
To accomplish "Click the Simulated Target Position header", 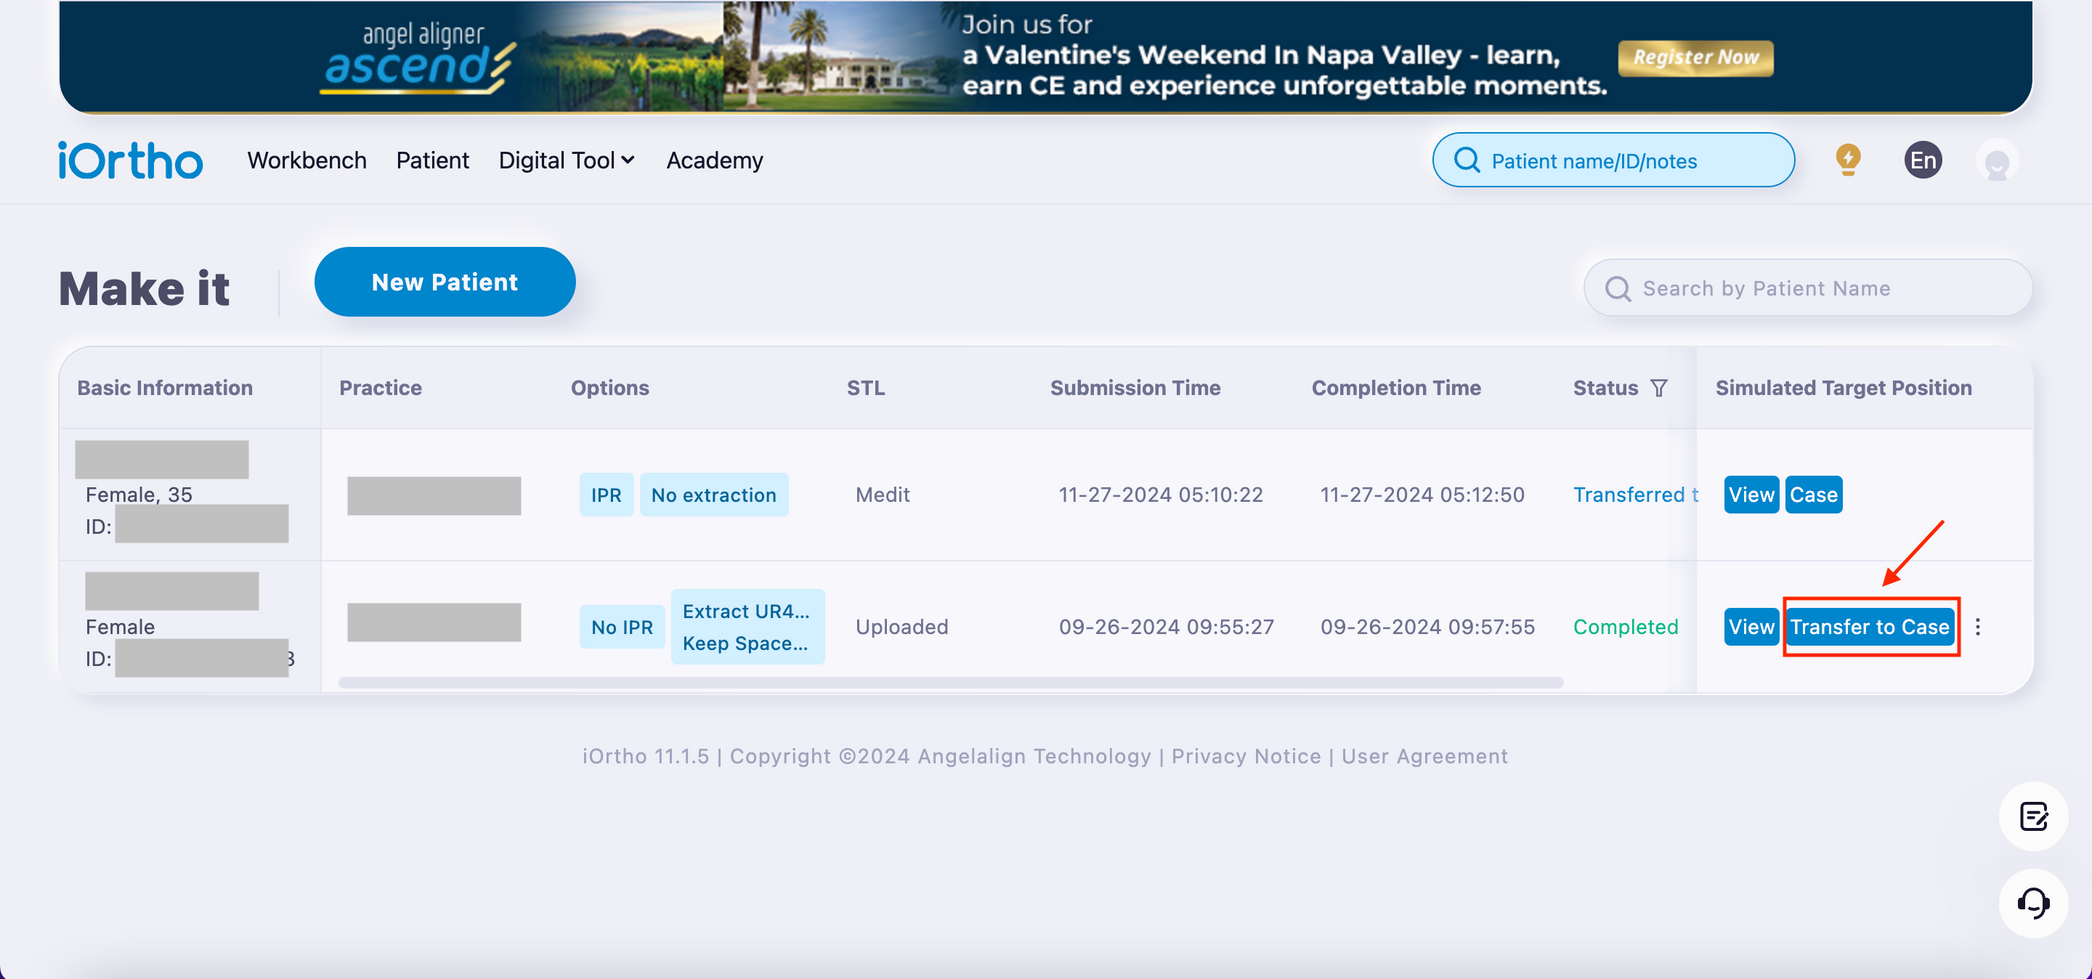I will 1844,388.
